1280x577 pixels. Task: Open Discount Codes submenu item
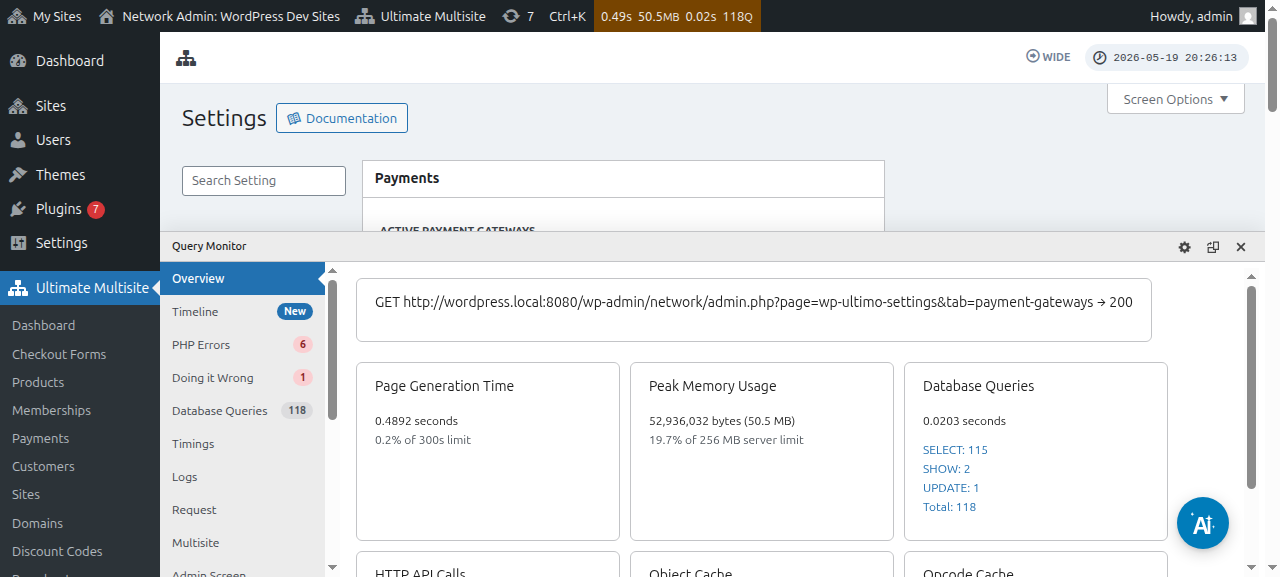coord(80,551)
